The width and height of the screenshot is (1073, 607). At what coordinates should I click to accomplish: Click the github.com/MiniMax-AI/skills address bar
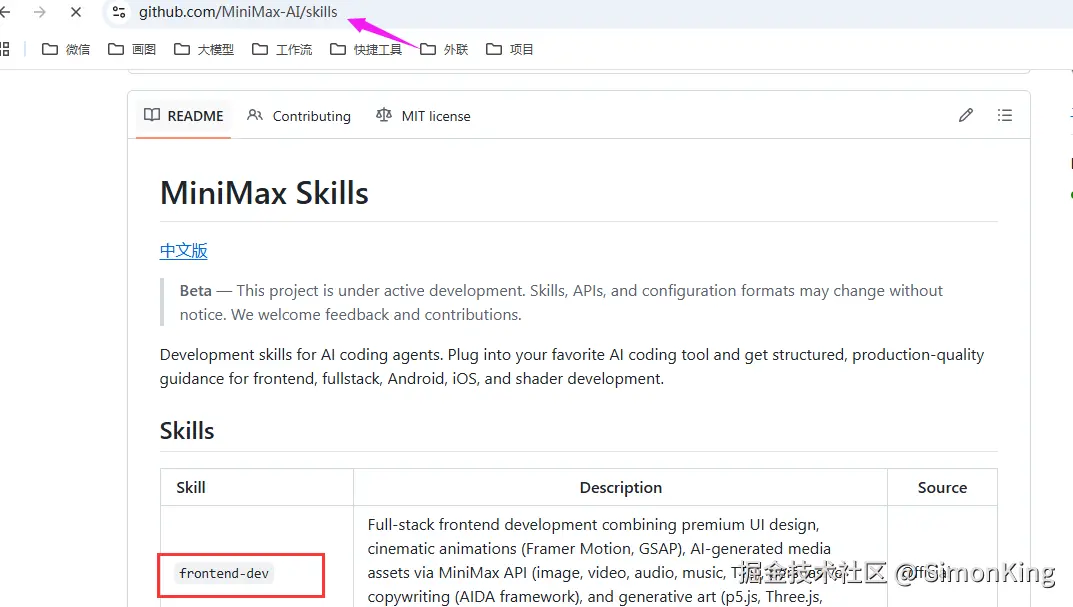[238, 12]
